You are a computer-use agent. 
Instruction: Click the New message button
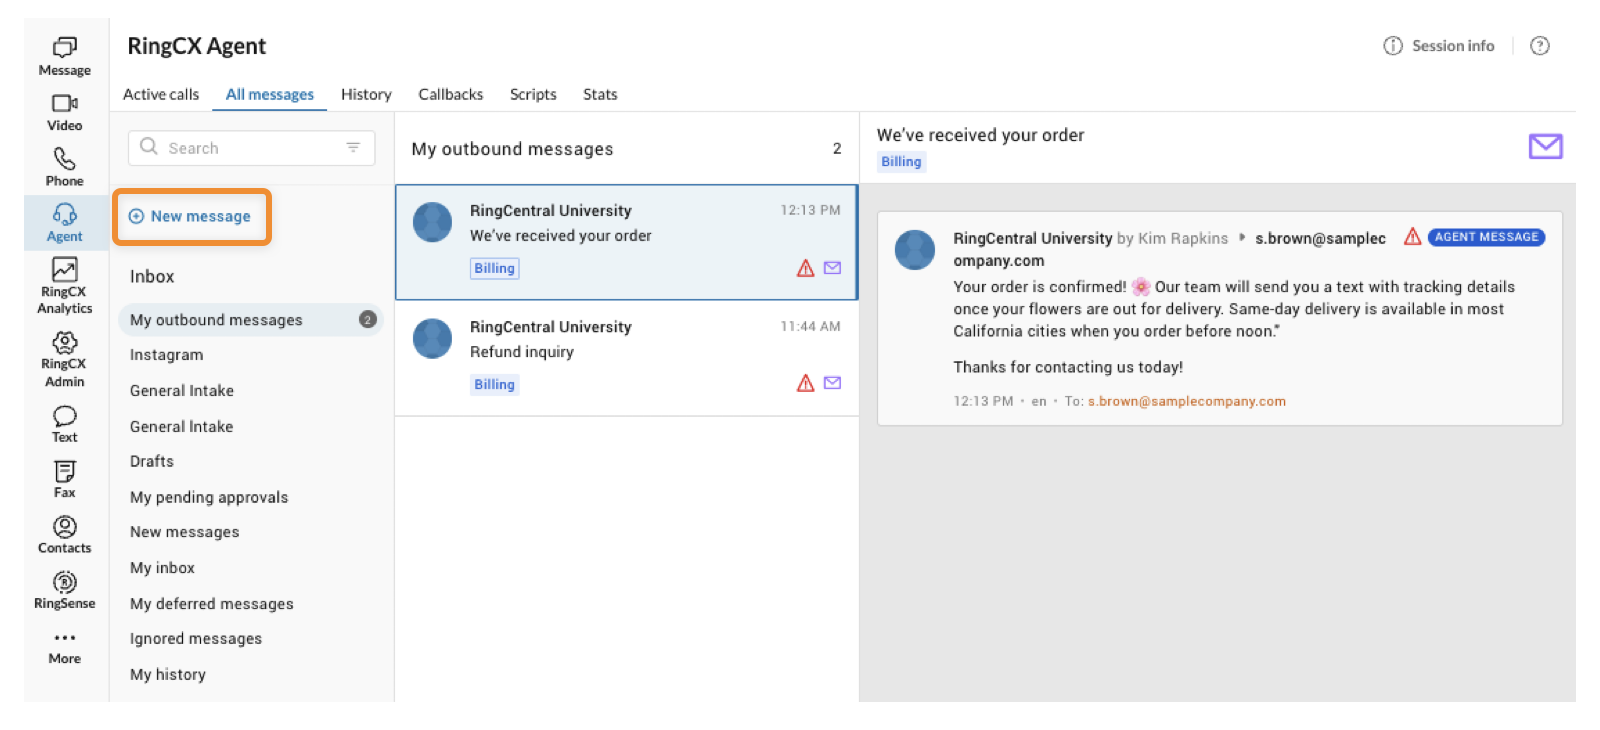click(x=191, y=217)
